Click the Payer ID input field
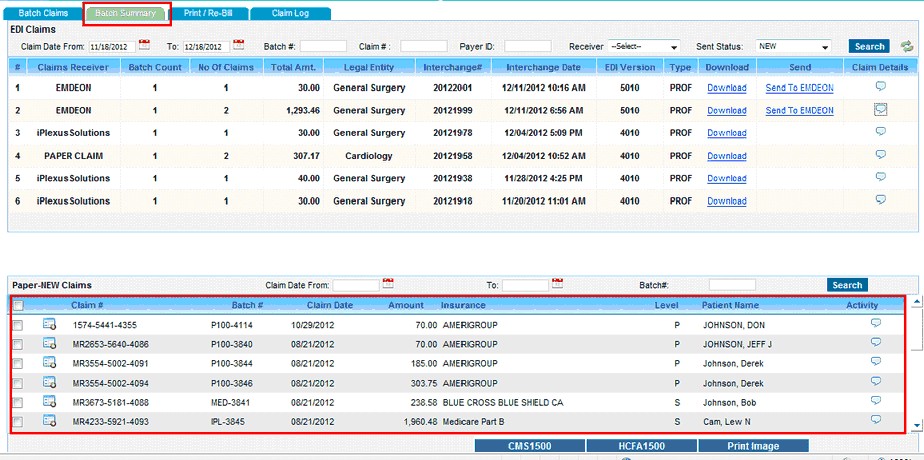Viewport: 924px width, 460px height. coord(527,46)
